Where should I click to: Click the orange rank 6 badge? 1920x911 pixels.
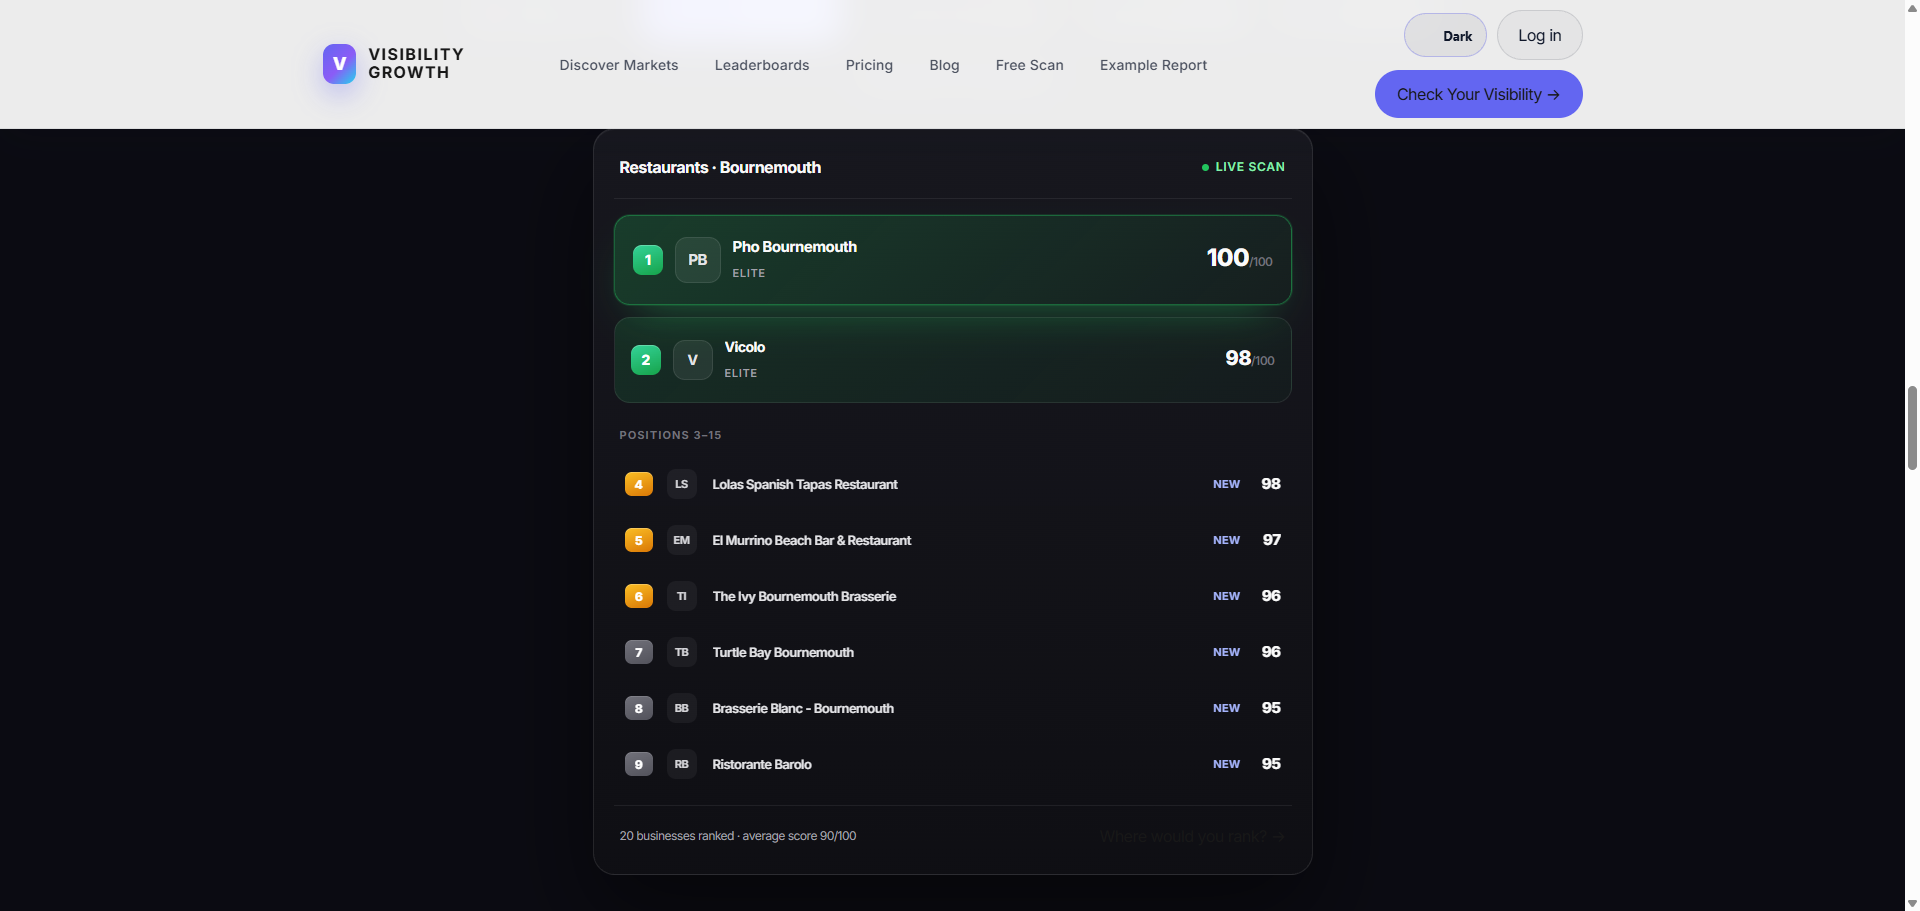pyautogui.click(x=639, y=596)
